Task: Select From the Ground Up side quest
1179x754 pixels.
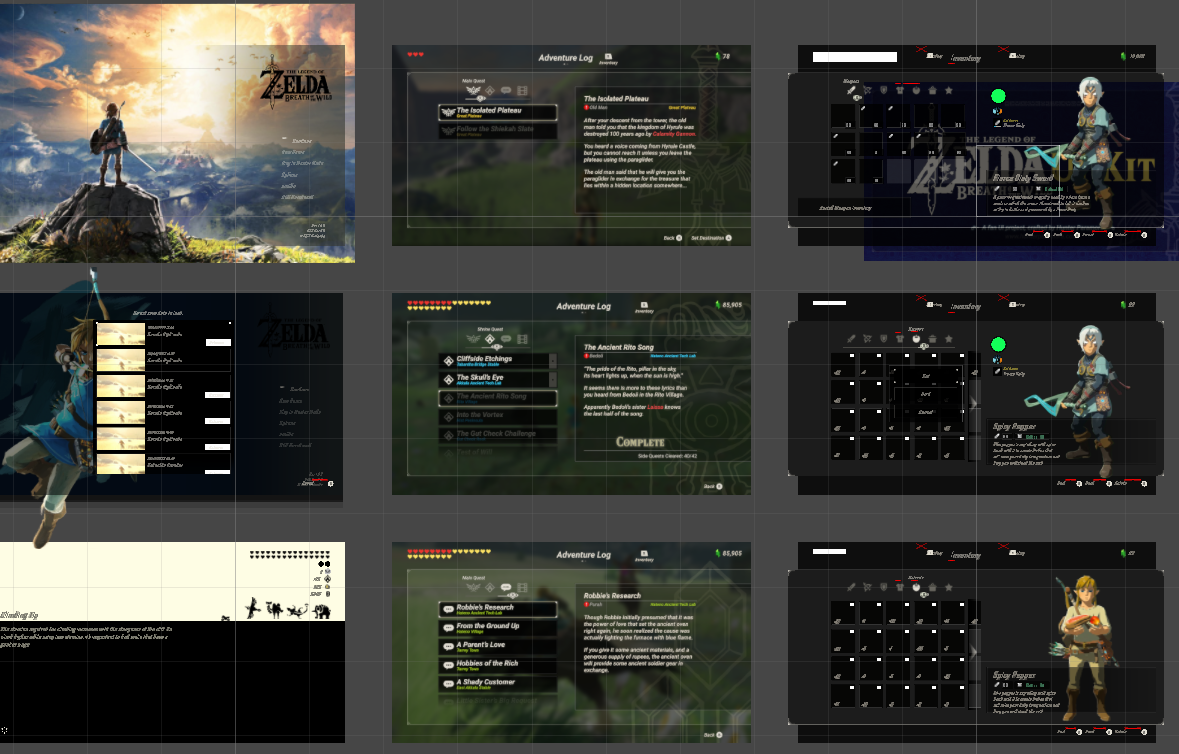Action: (498, 628)
